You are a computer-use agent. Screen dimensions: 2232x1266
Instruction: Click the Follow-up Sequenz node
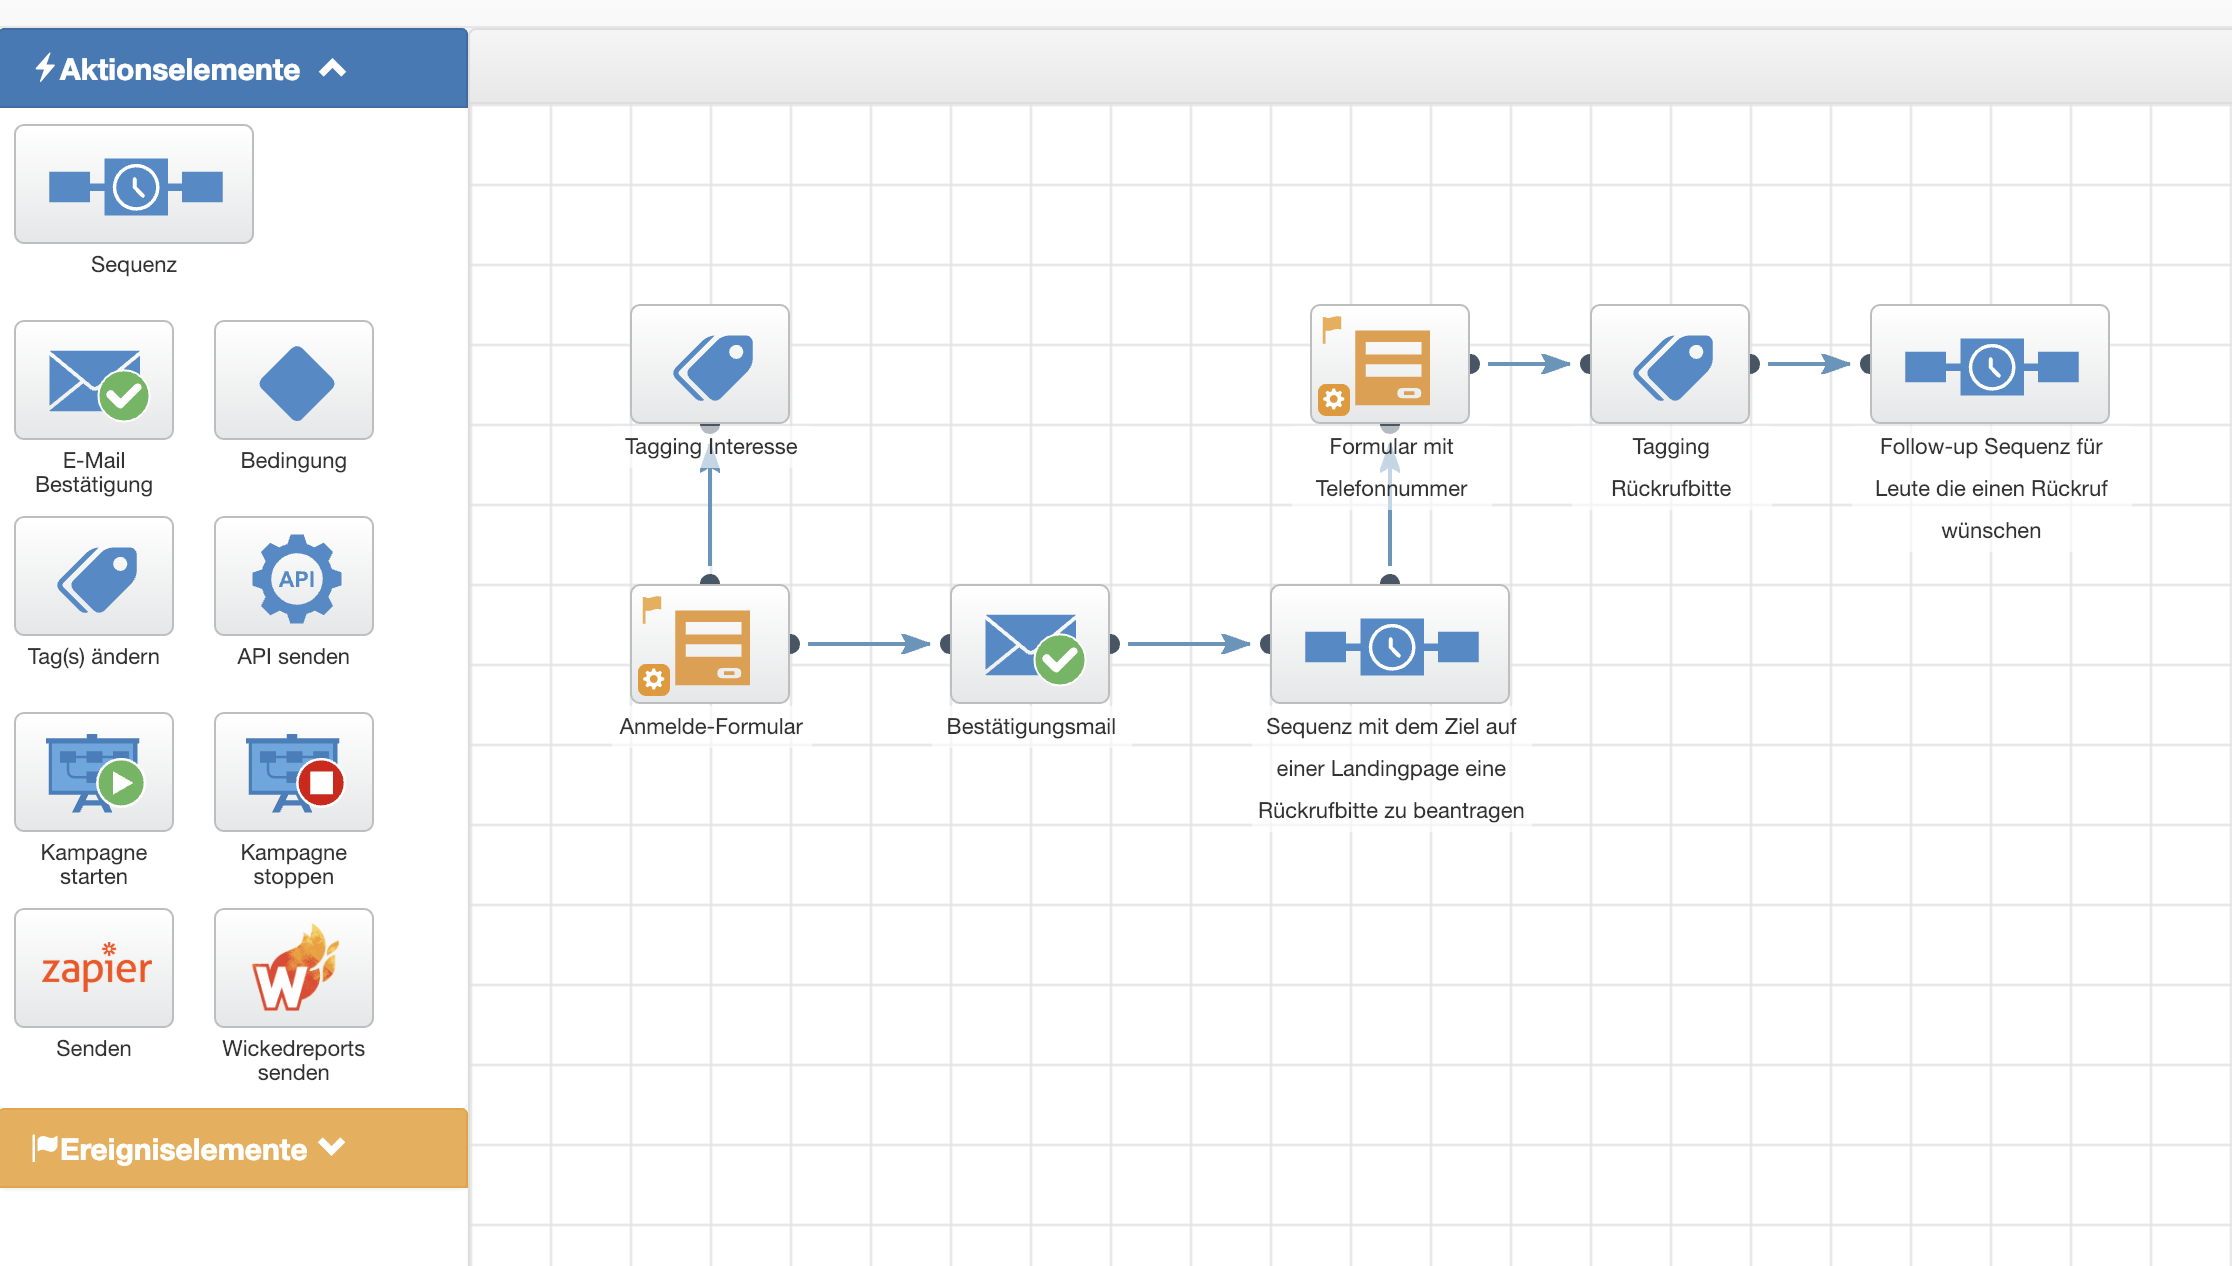click(1990, 364)
